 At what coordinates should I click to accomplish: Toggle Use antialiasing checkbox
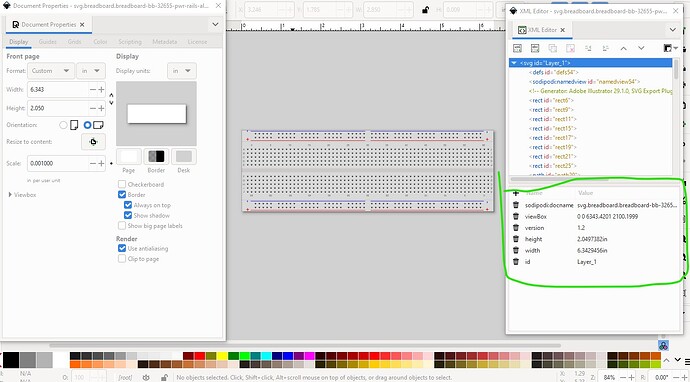122,248
